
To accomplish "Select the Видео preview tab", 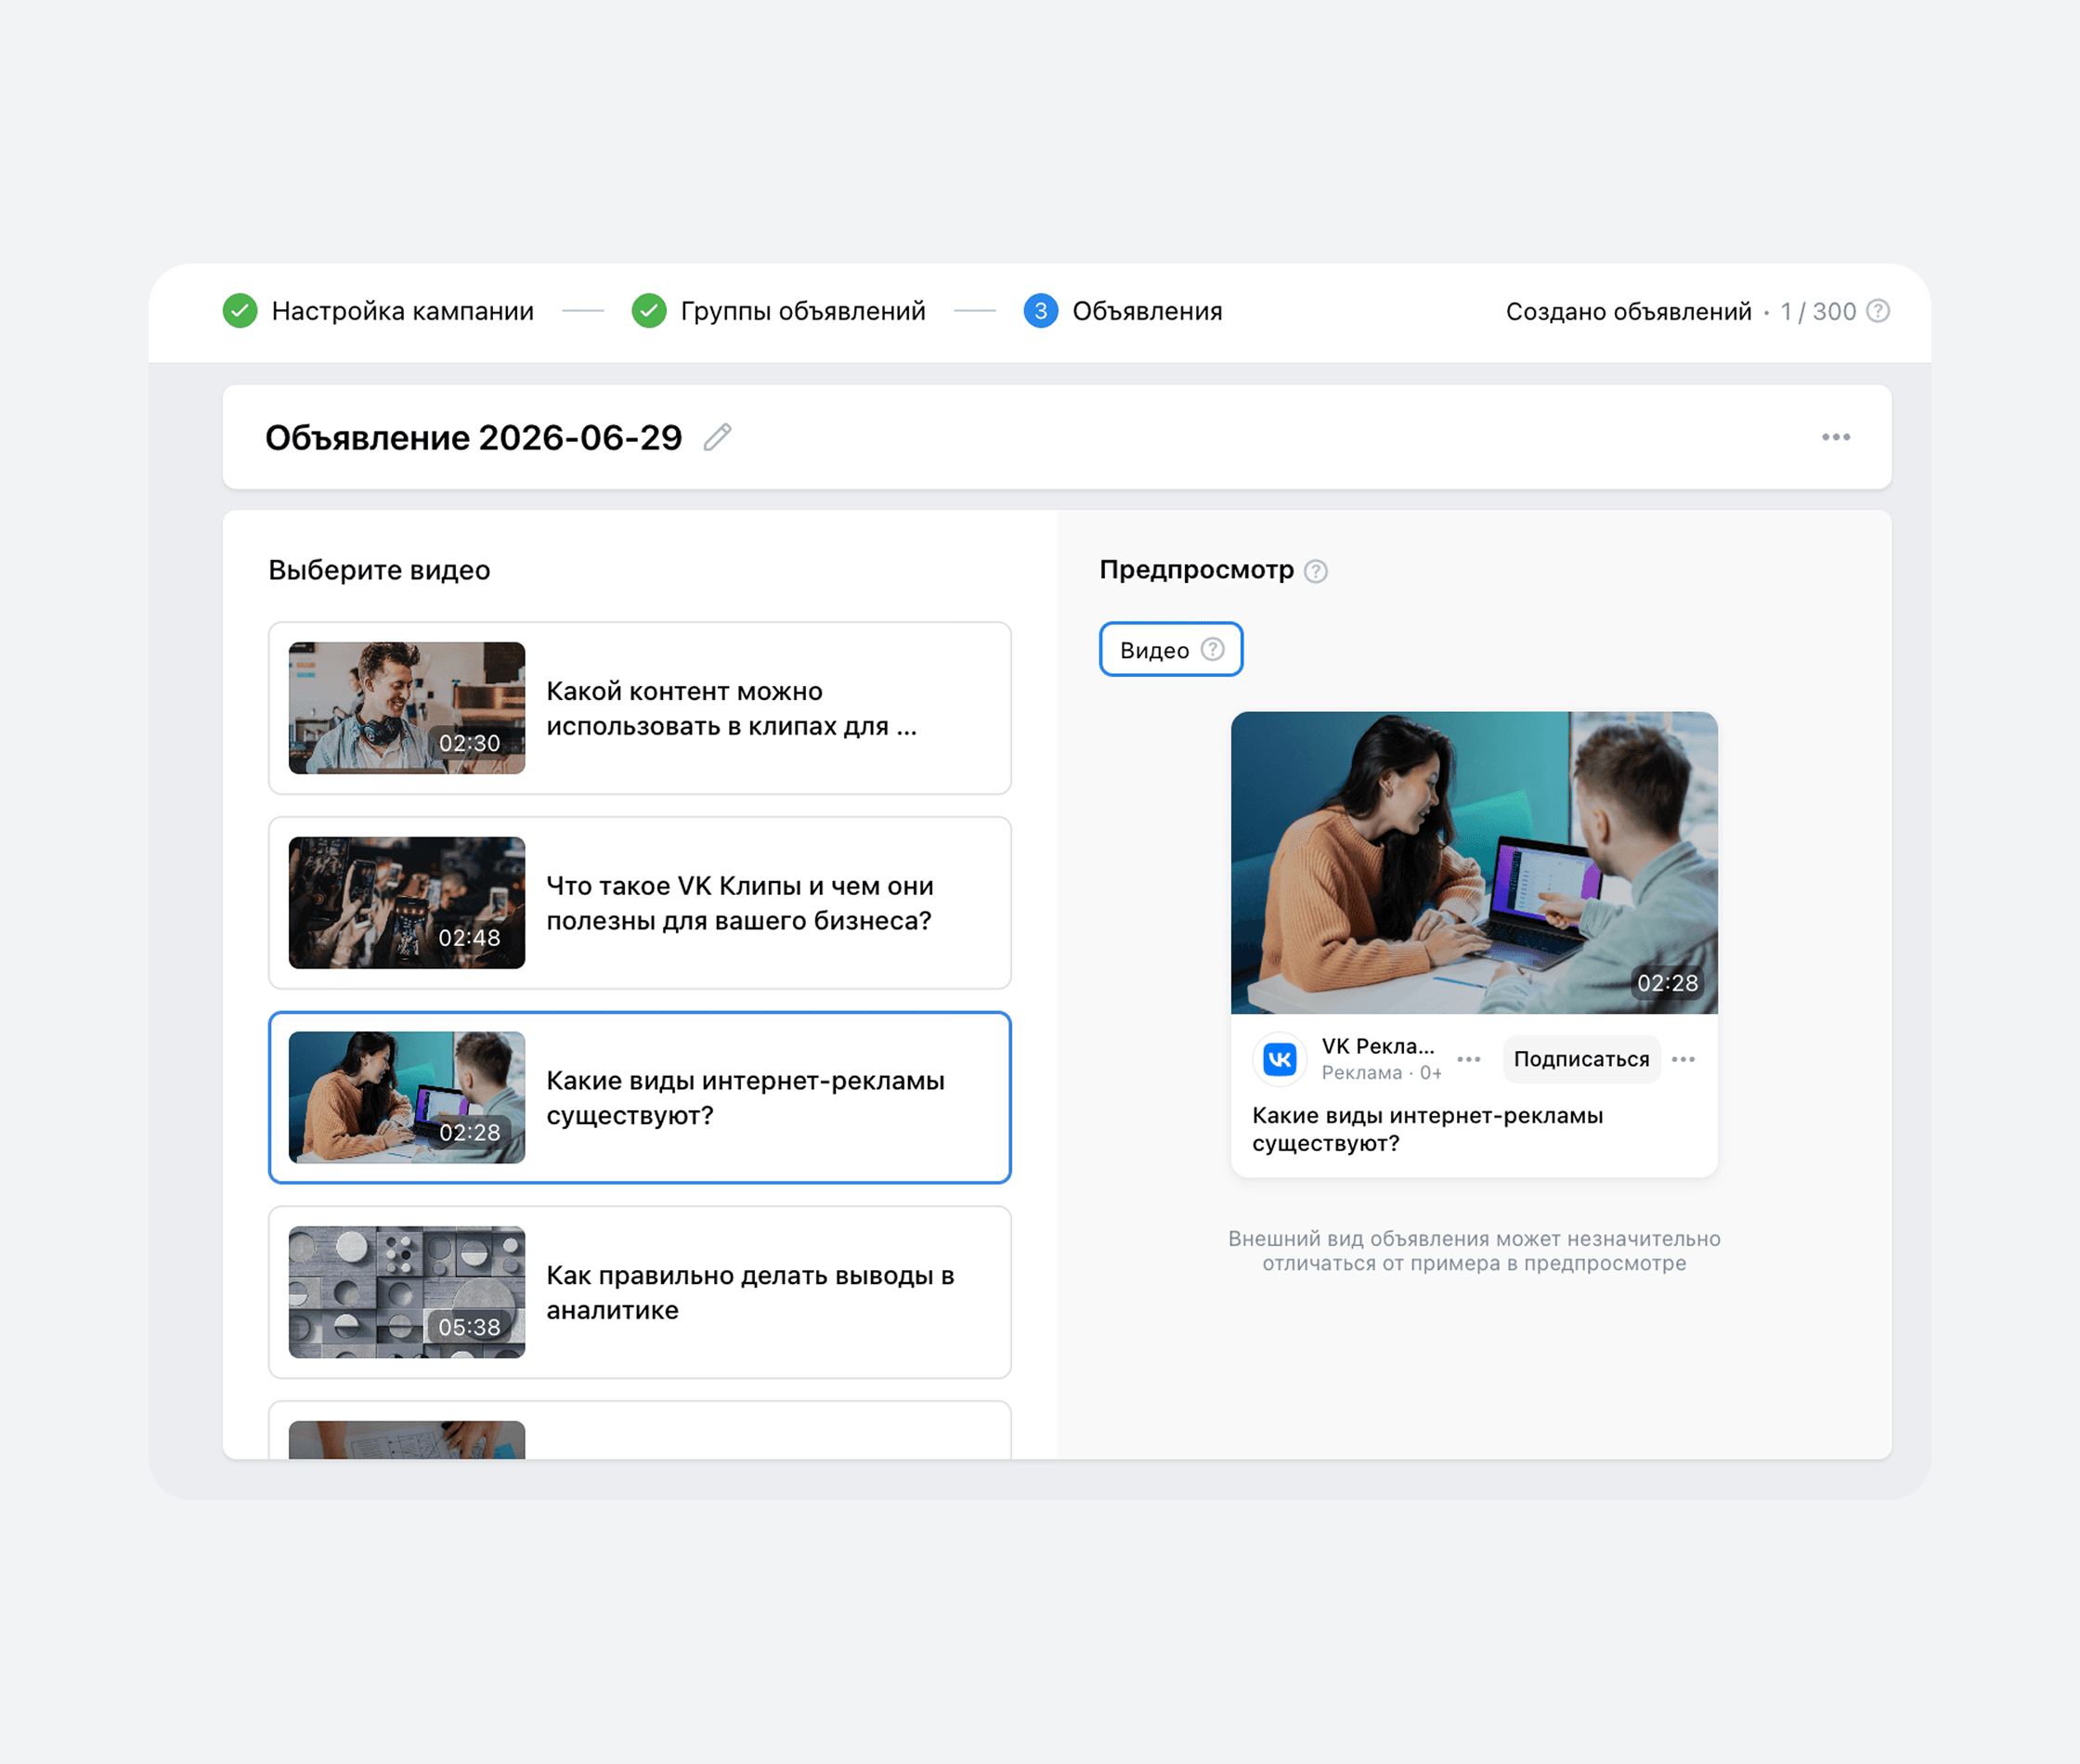I will click(x=1171, y=649).
